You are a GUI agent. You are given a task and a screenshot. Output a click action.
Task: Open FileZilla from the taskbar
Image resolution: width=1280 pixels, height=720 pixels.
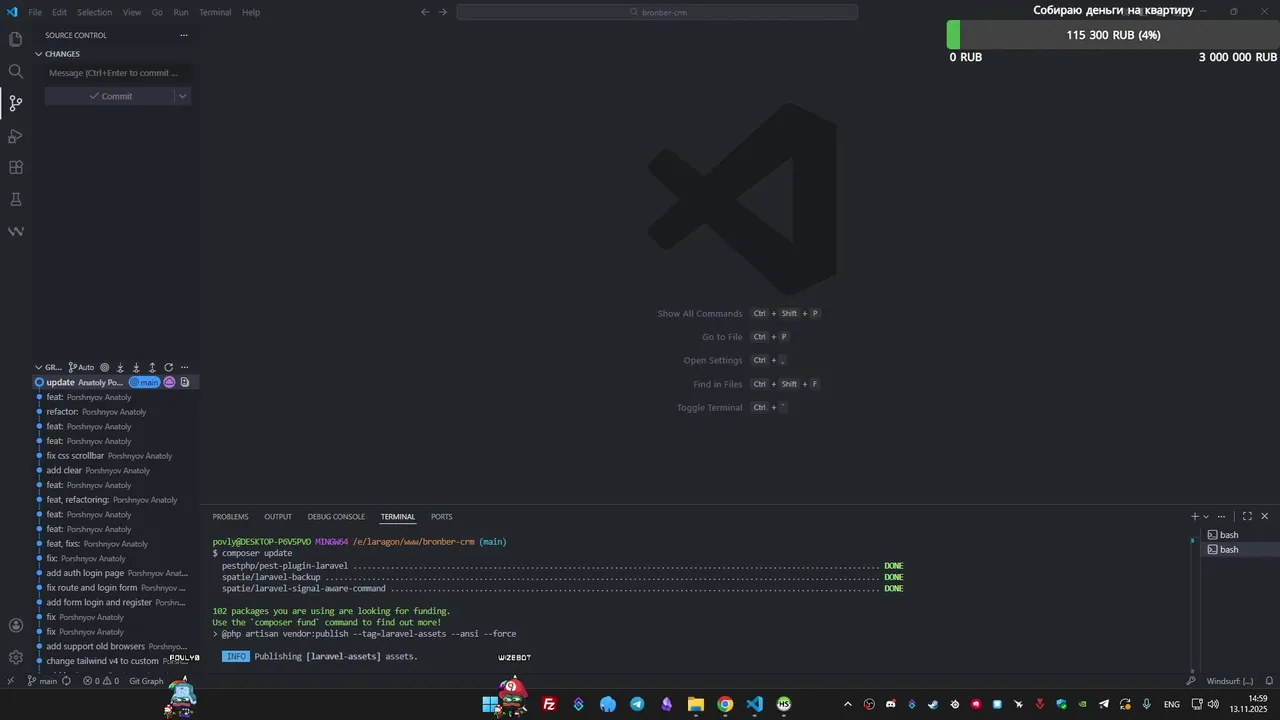click(x=549, y=704)
